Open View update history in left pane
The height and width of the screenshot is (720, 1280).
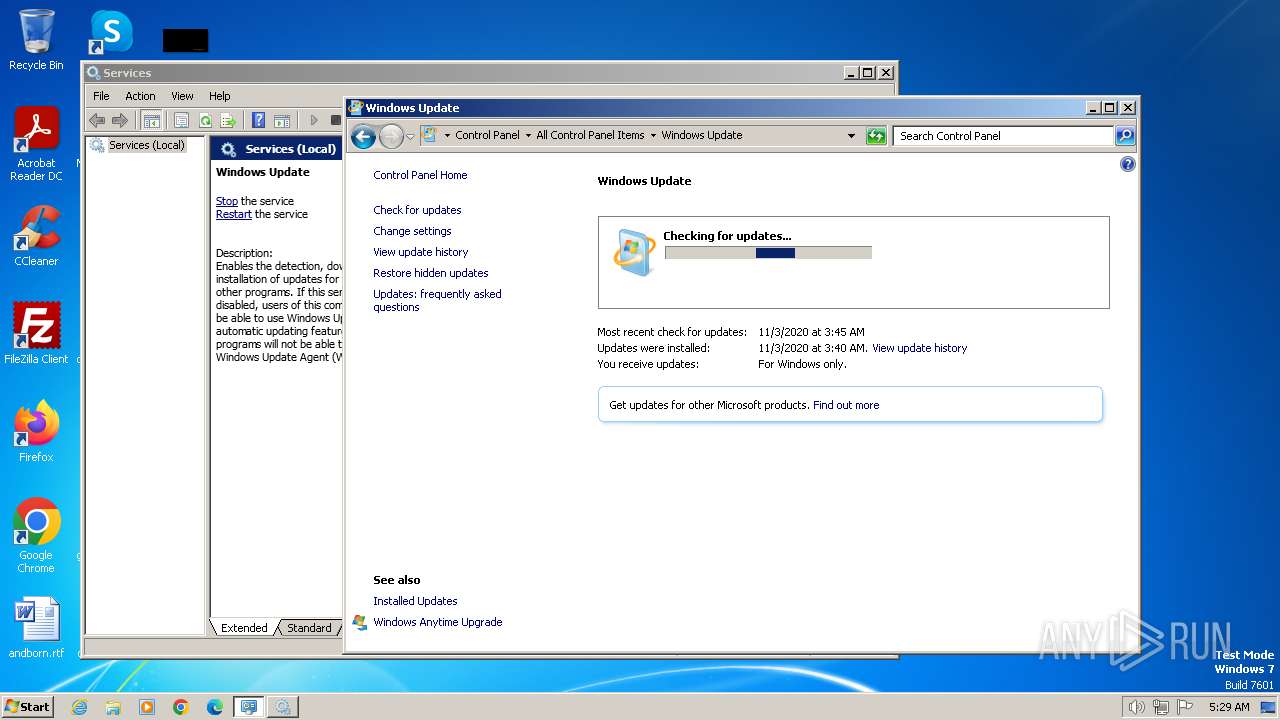(420, 252)
